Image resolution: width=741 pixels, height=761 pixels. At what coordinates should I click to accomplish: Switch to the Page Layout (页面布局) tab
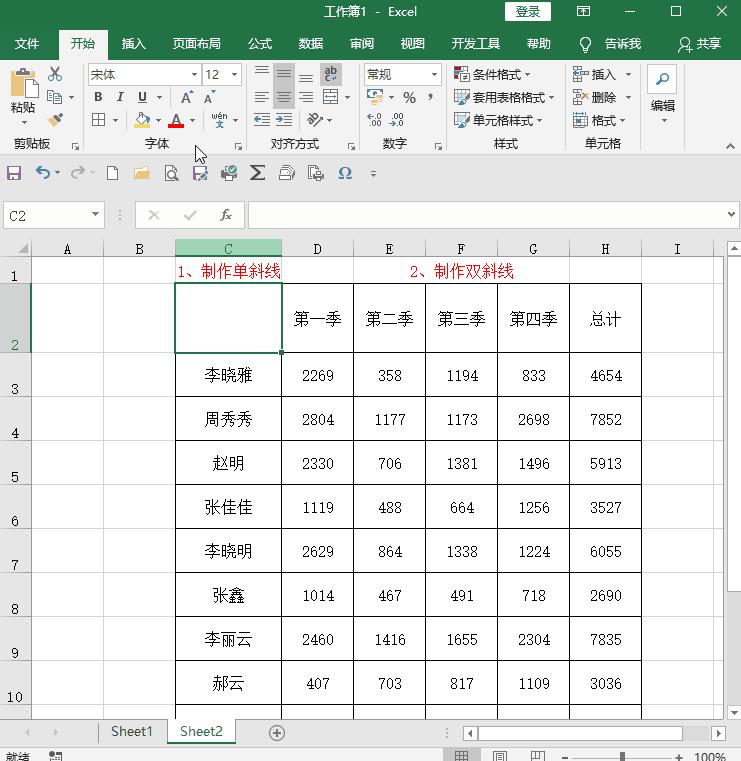click(x=197, y=44)
